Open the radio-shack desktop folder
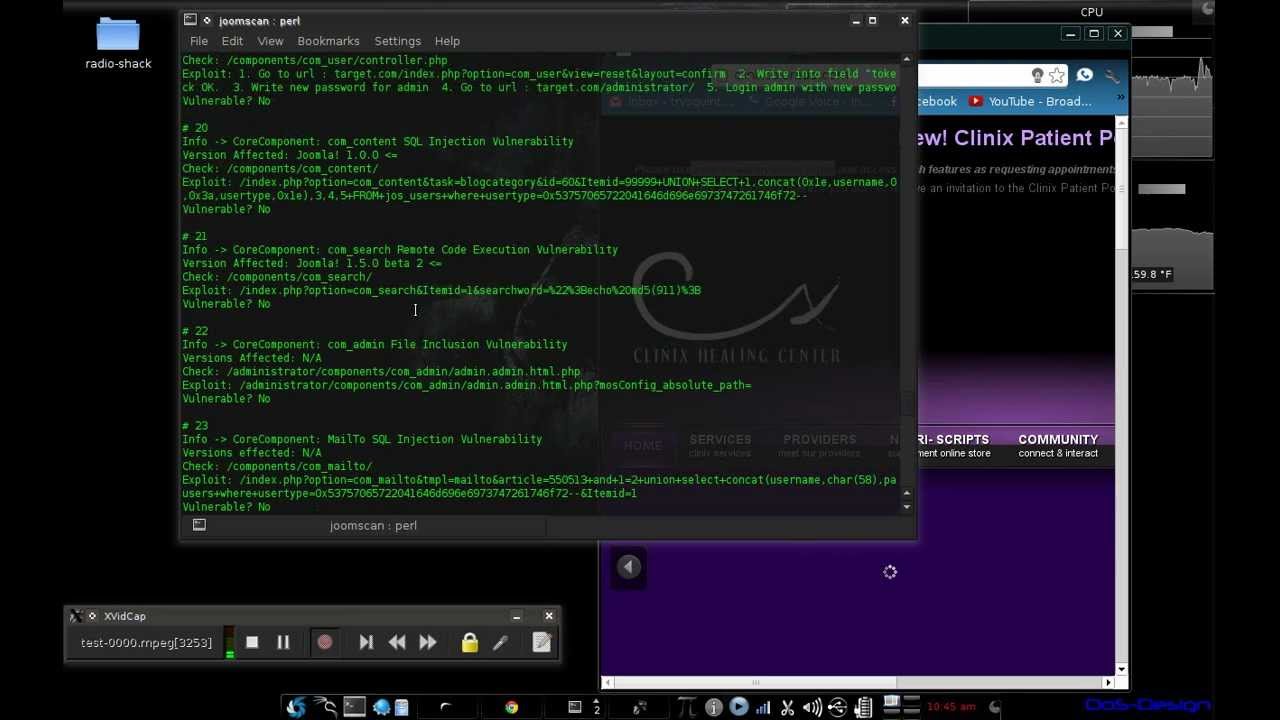The height and width of the screenshot is (720, 1280). pos(118,44)
